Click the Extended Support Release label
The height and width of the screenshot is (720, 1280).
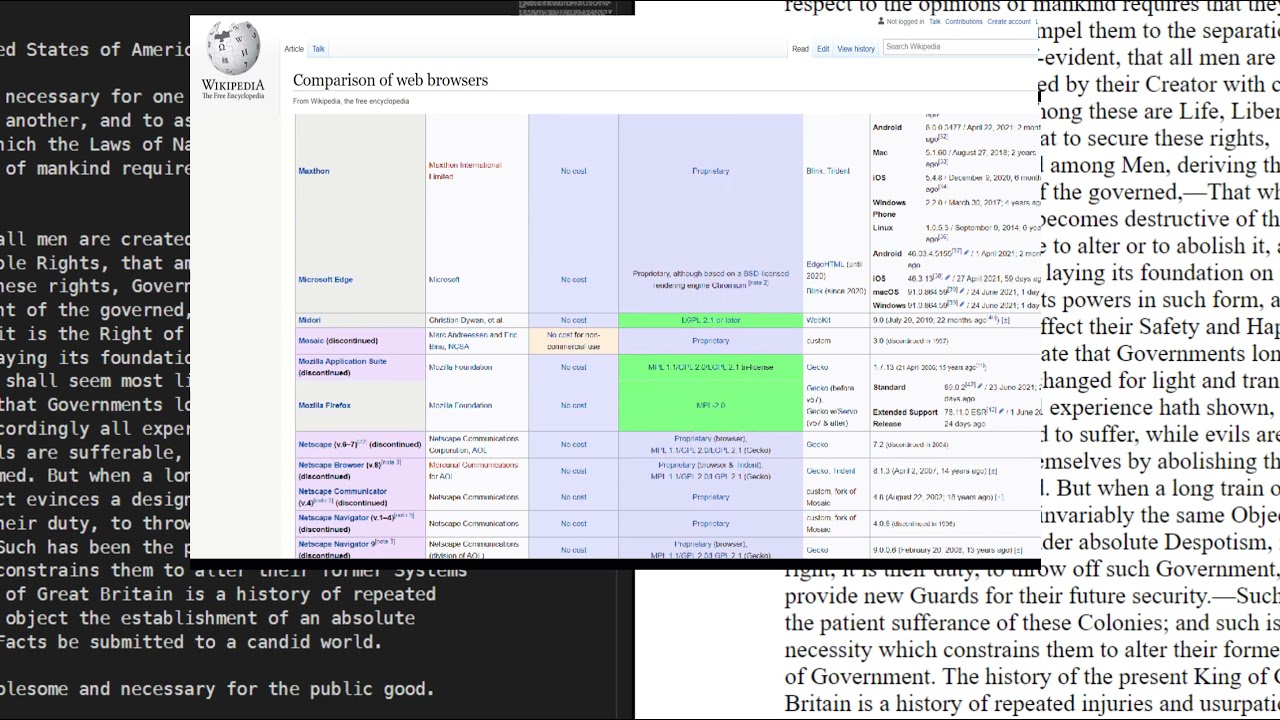pos(904,418)
